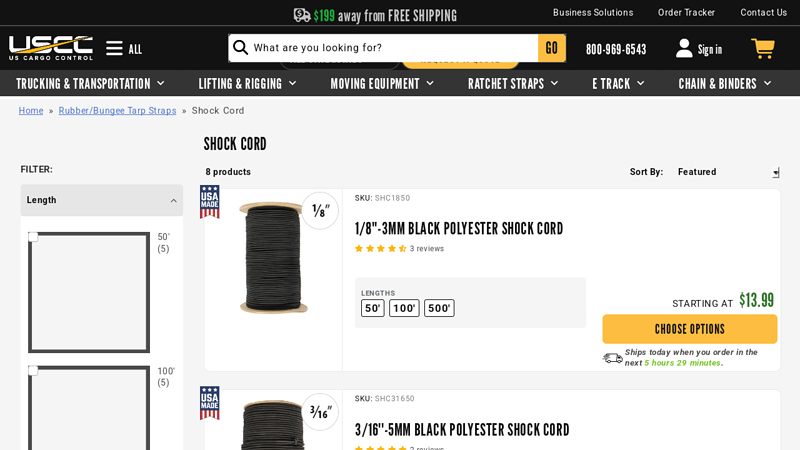Click the Choose Options button
The width and height of the screenshot is (800, 450).
point(689,329)
